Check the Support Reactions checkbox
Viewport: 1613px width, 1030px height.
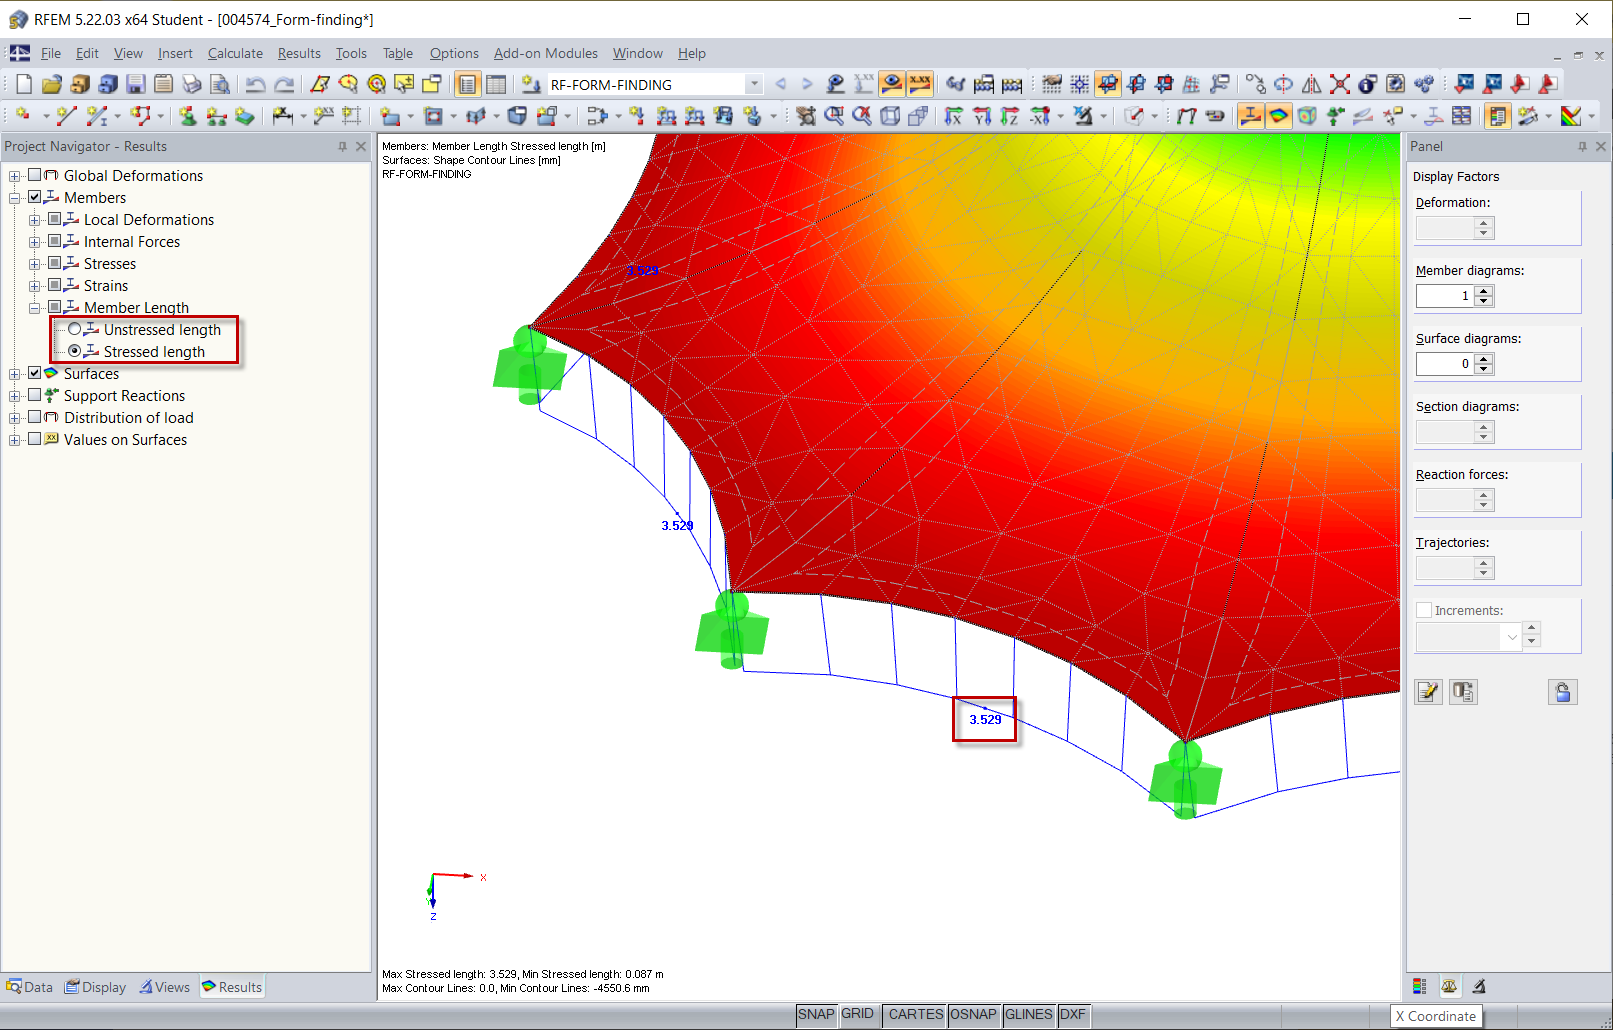tap(35, 395)
